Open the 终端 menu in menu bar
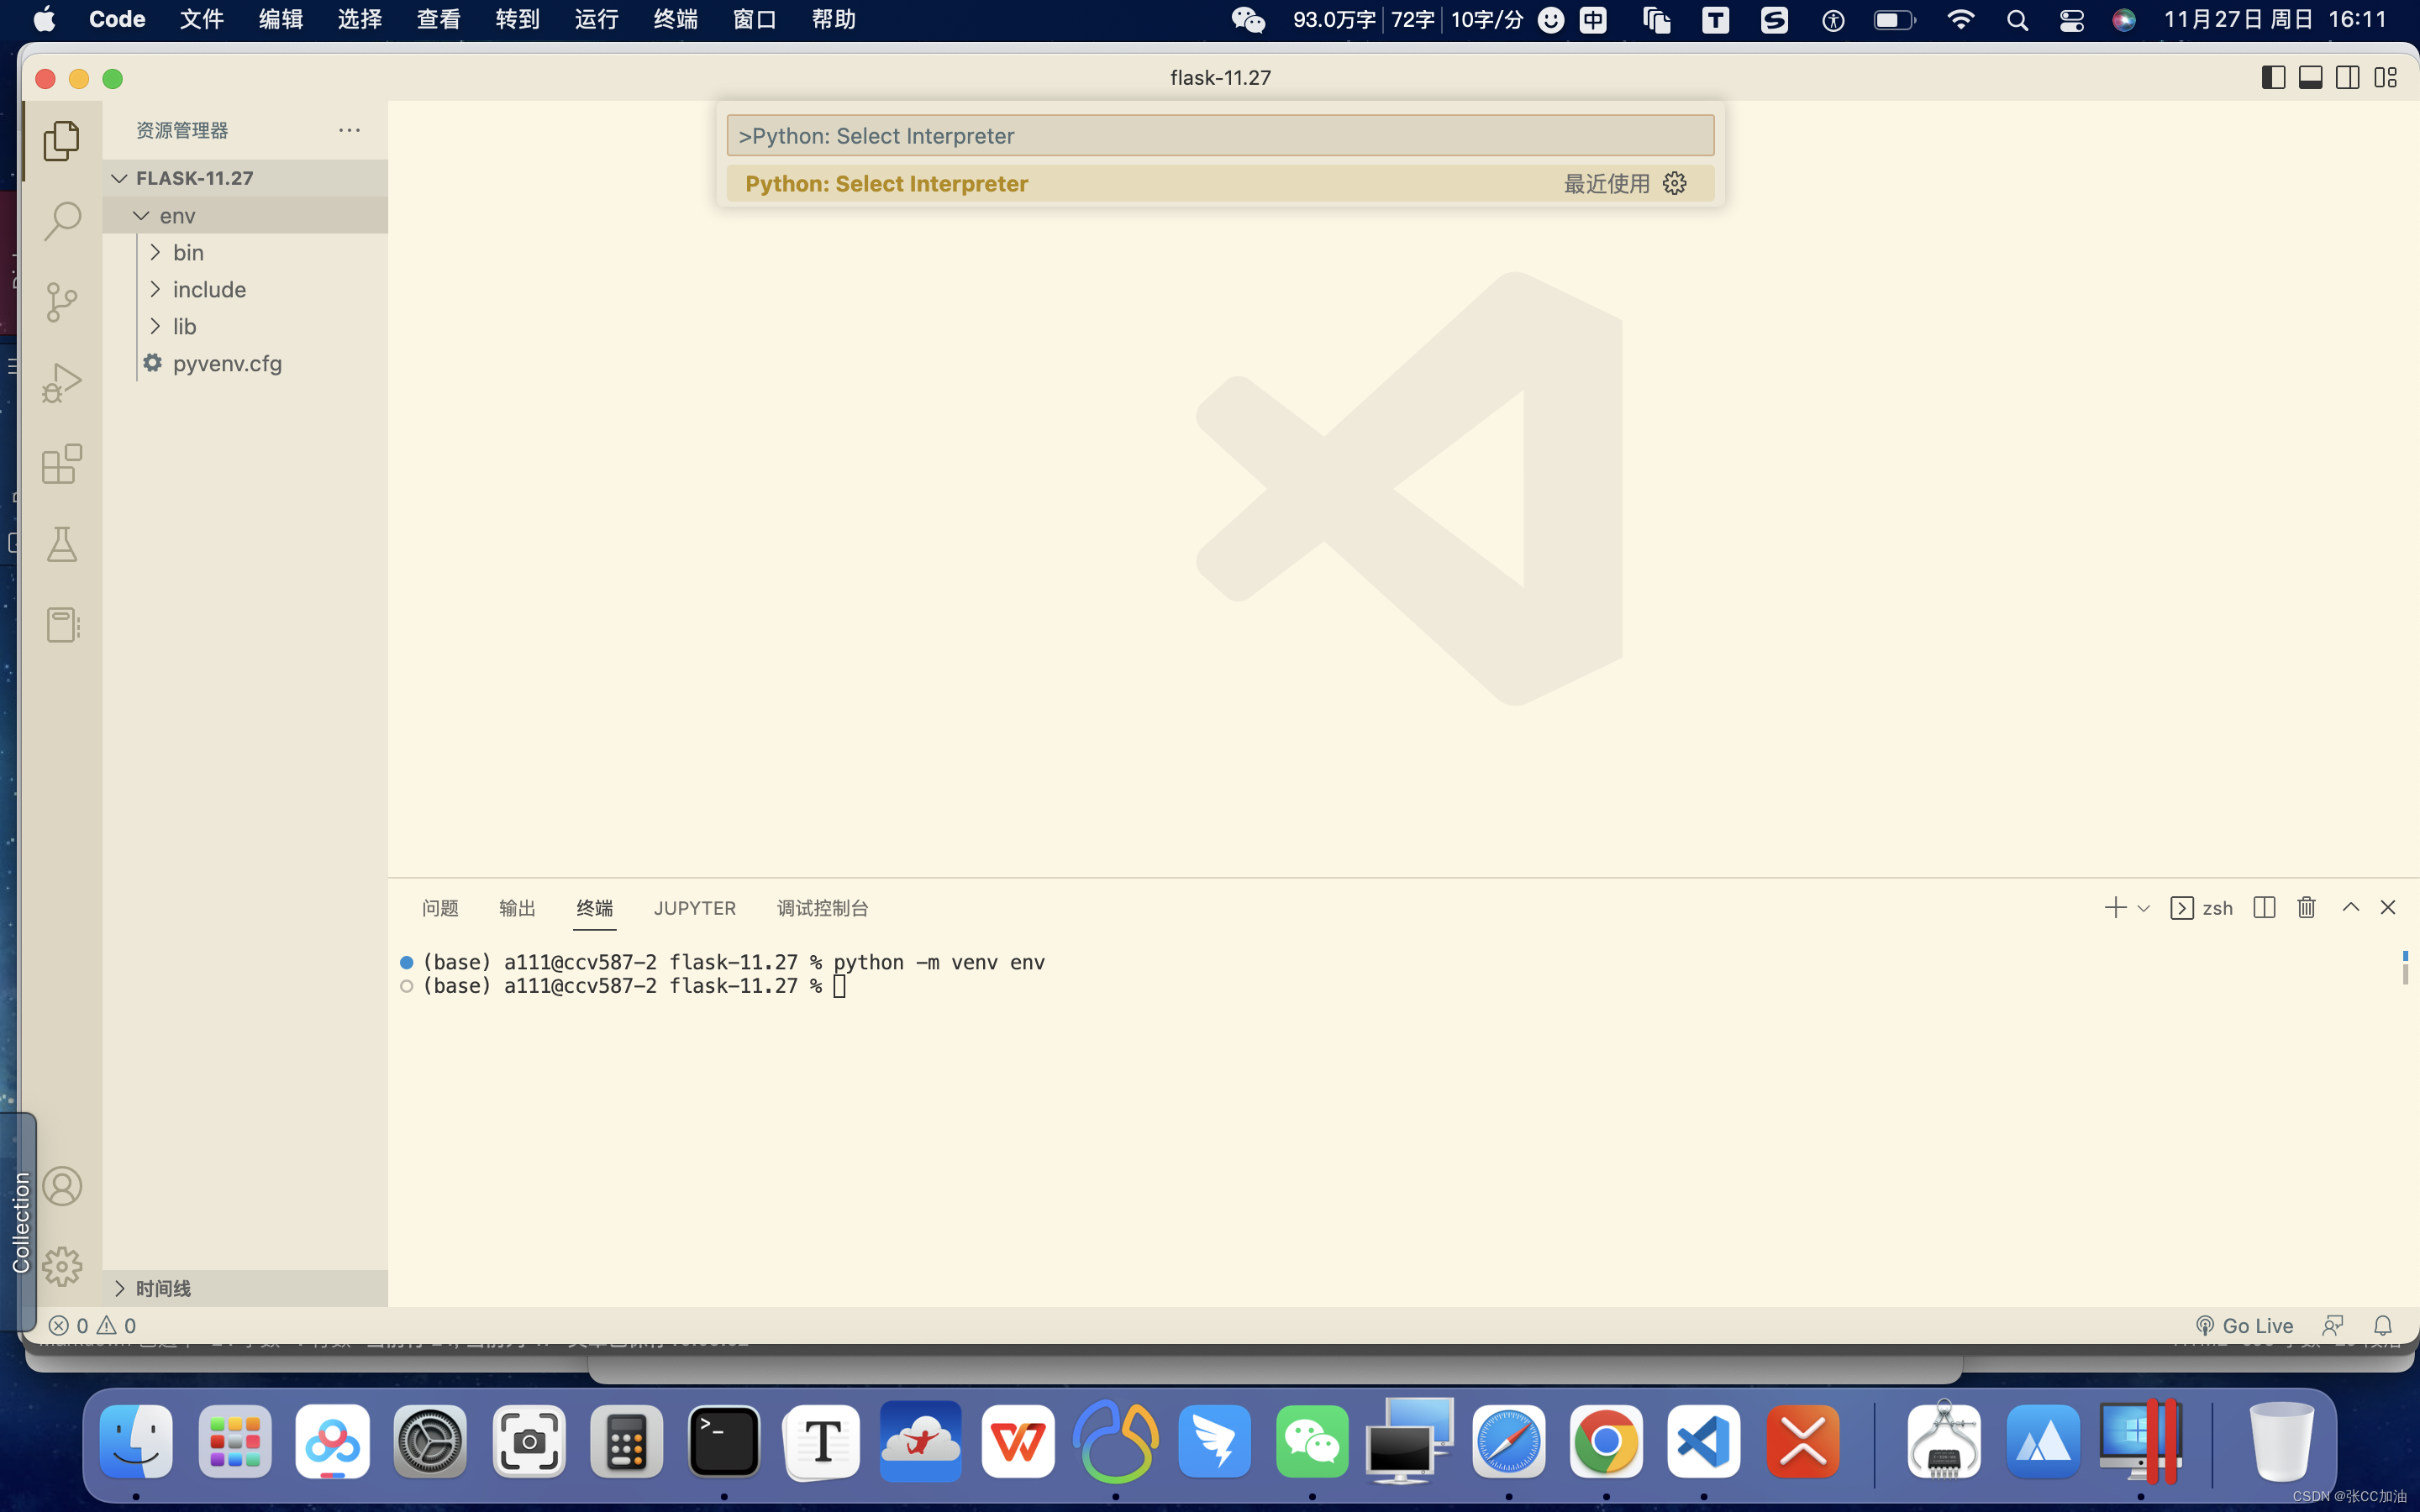This screenshot has width=2420, height=1512. (x=675, y=20)
